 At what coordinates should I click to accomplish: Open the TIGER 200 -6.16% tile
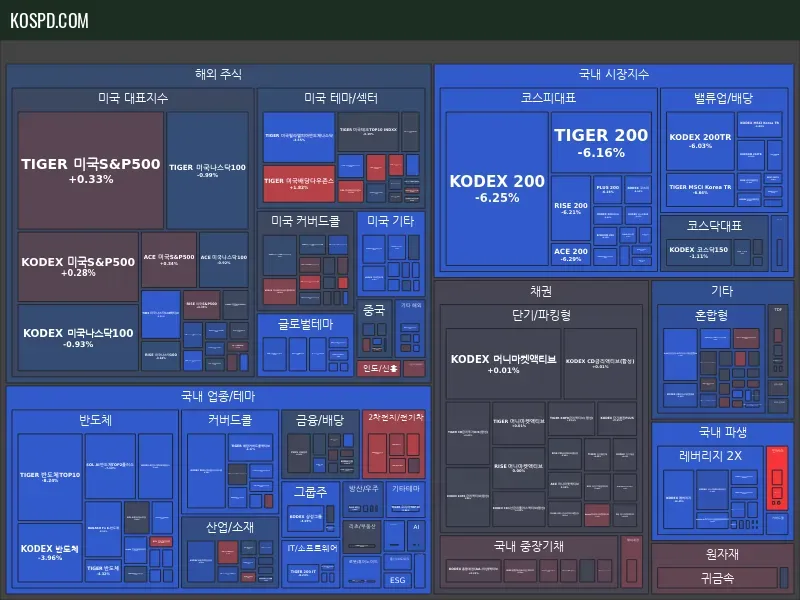tap(601, 142)
